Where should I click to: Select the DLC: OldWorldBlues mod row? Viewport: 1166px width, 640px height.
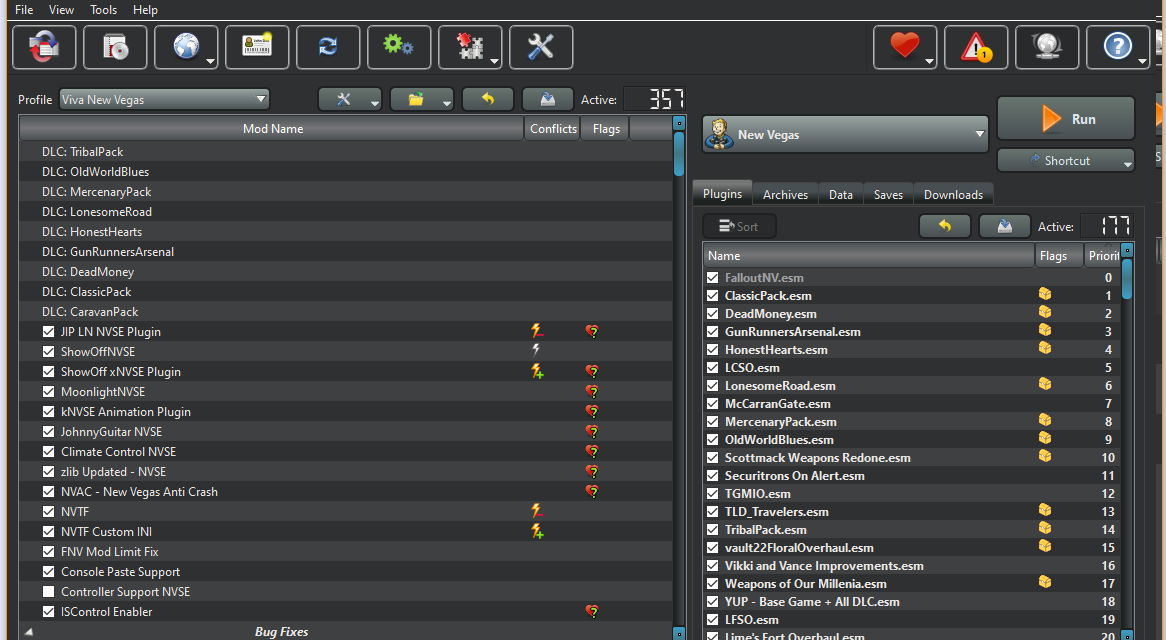point(346,172)
